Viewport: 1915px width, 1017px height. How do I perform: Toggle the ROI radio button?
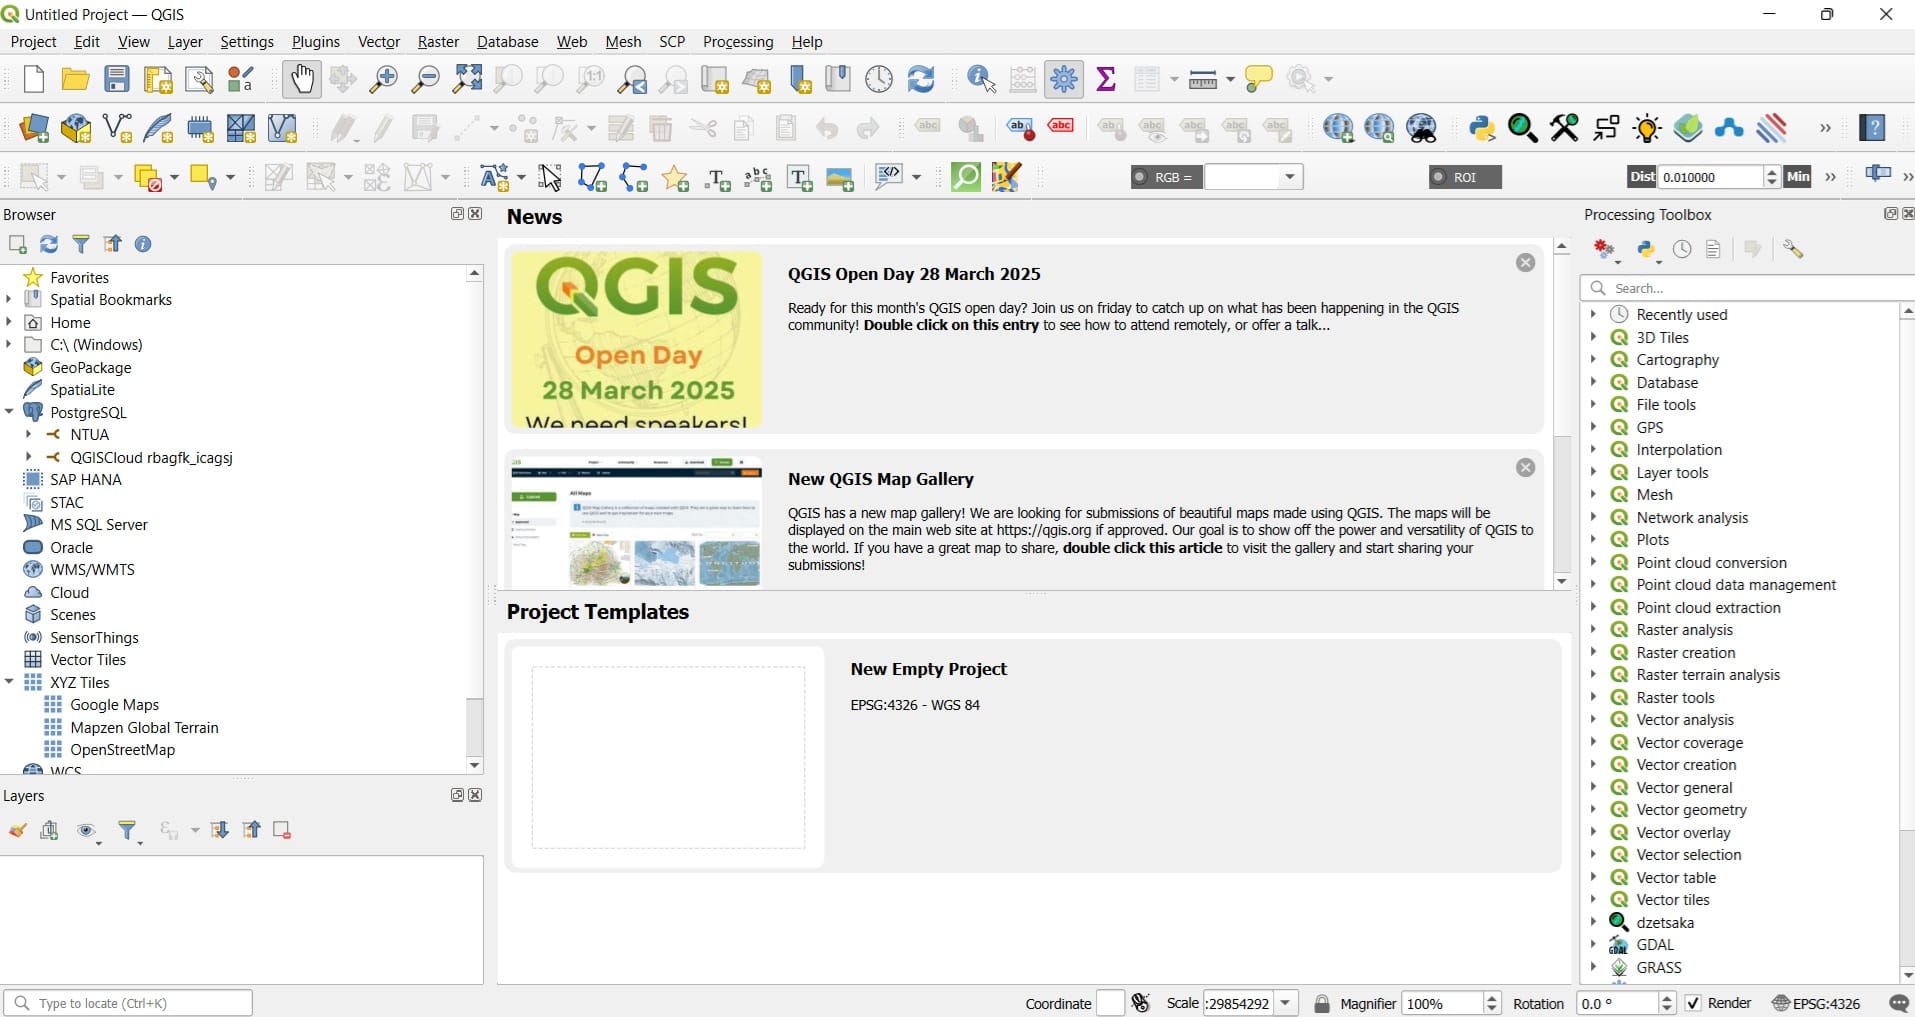(x=1439, y=177)
